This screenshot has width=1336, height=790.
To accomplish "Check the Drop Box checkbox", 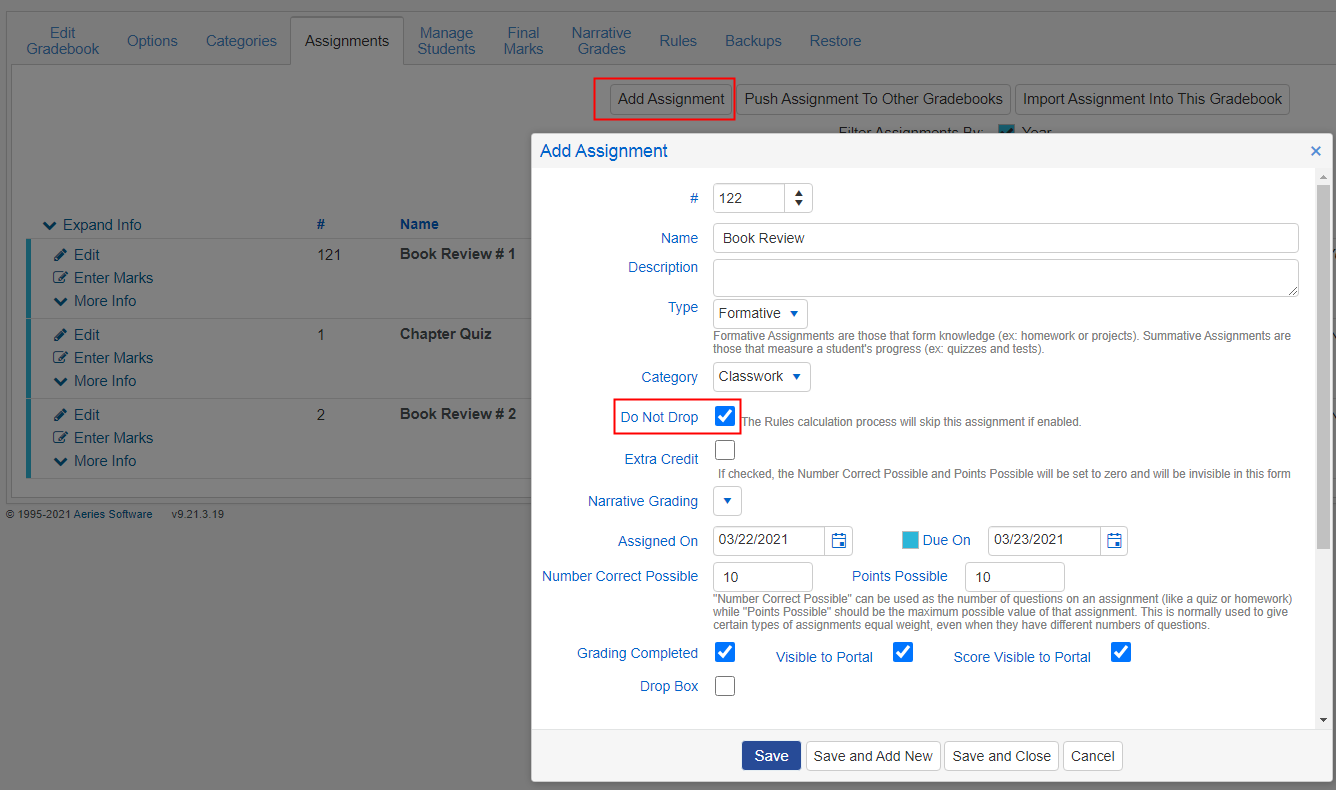I will click(x=725, y=686).
